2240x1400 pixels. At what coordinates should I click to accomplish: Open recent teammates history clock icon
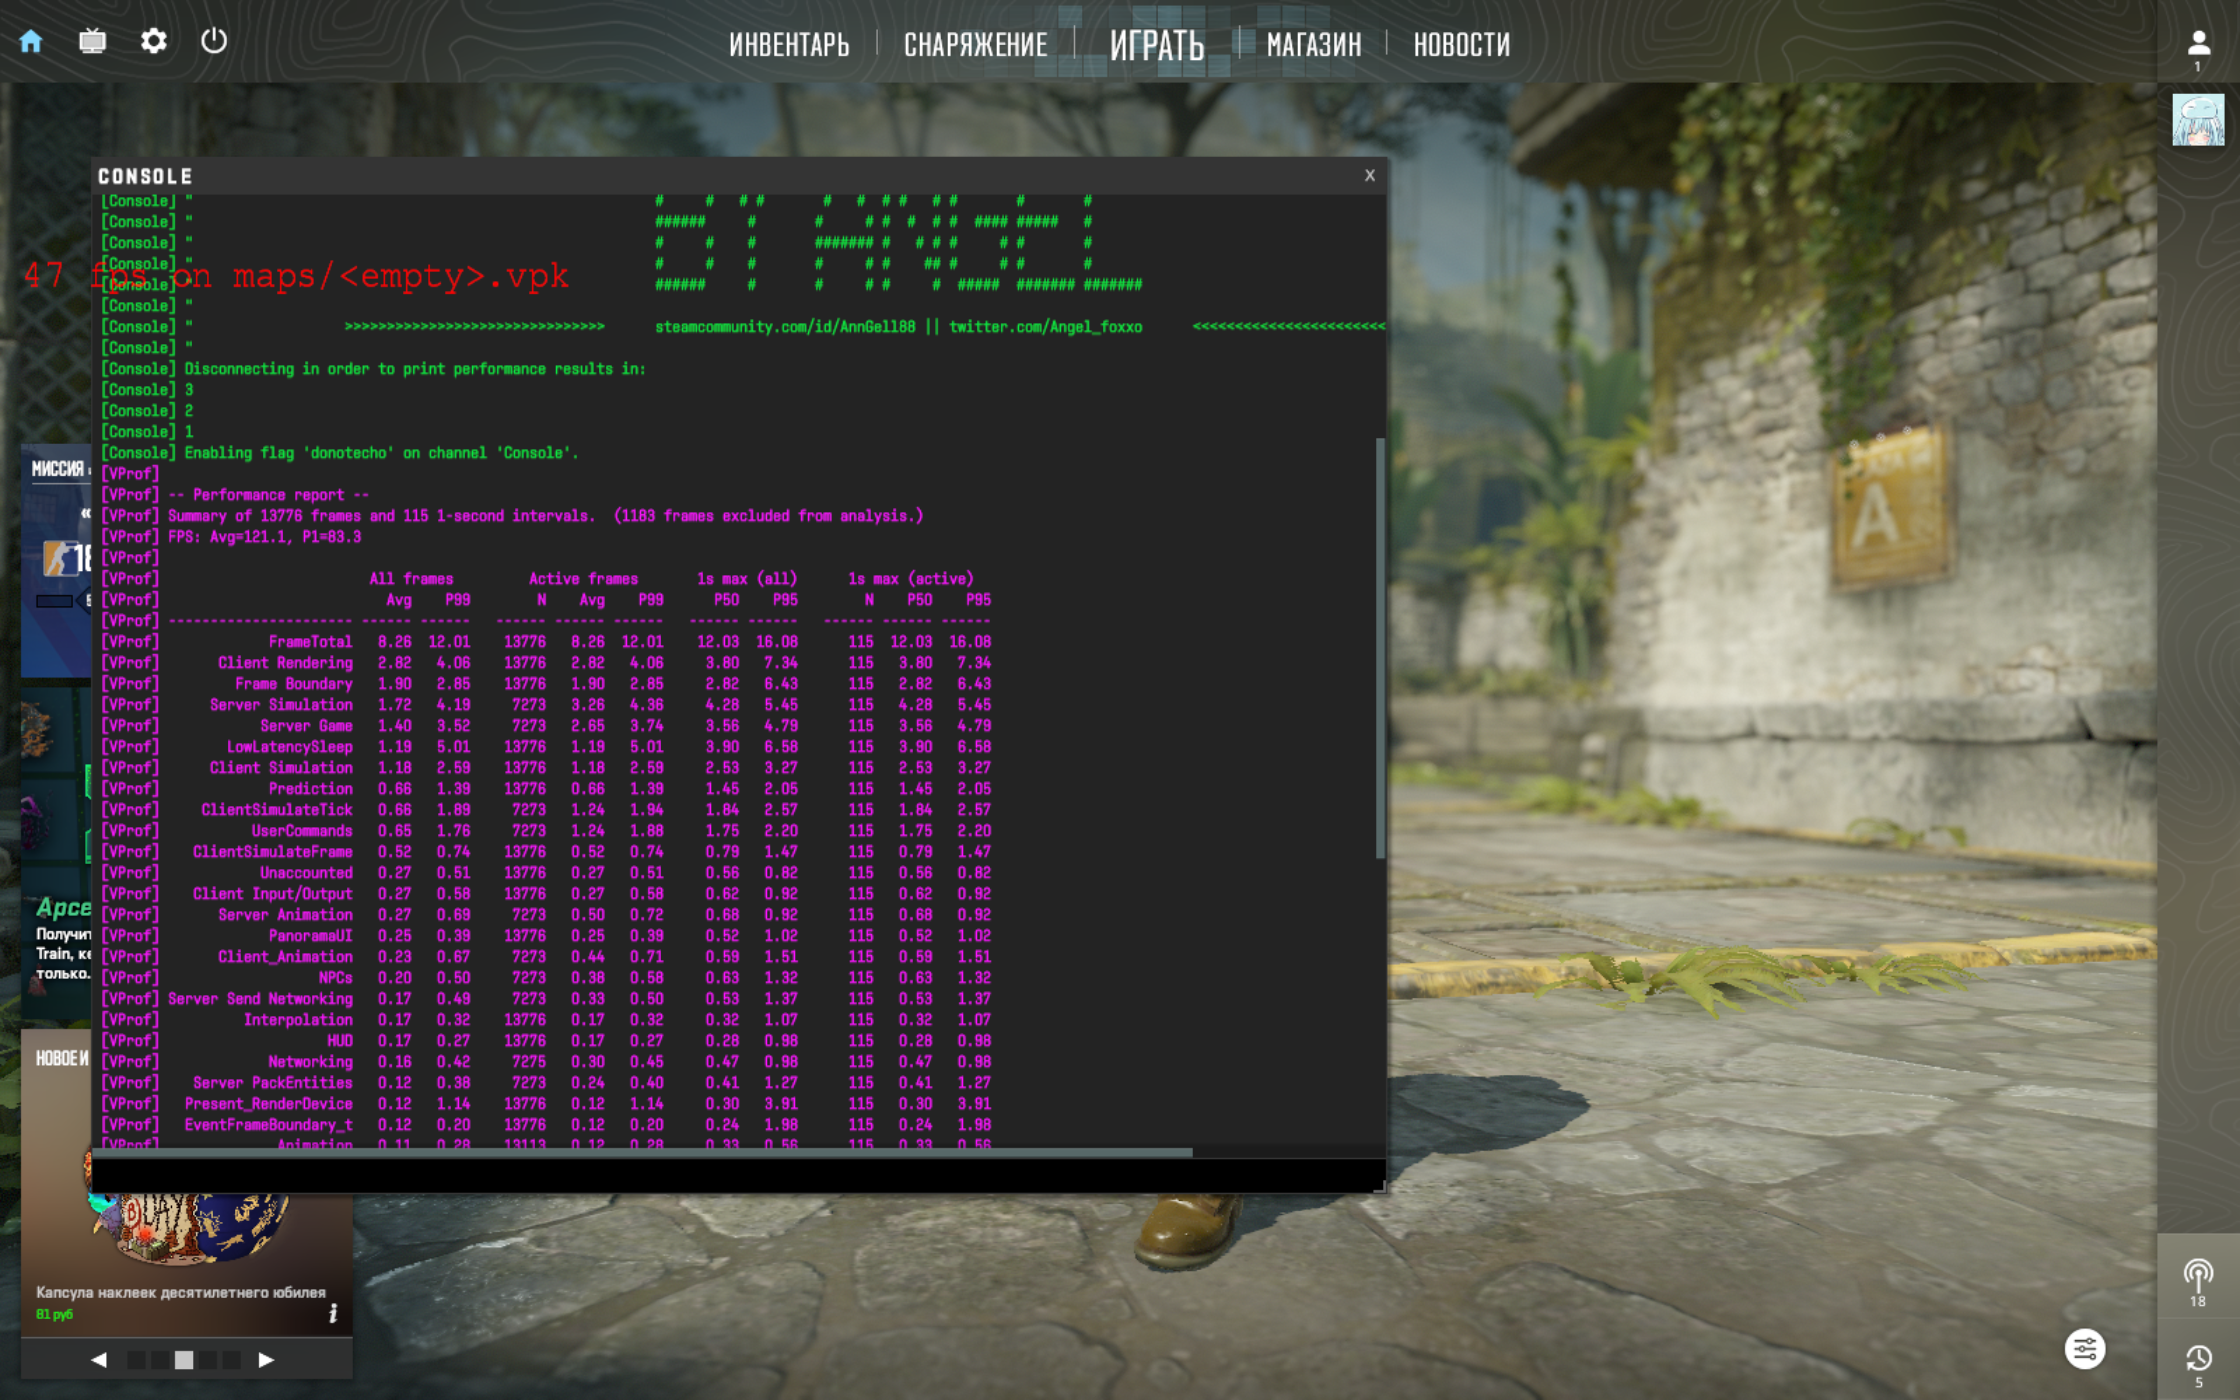2197,1359
